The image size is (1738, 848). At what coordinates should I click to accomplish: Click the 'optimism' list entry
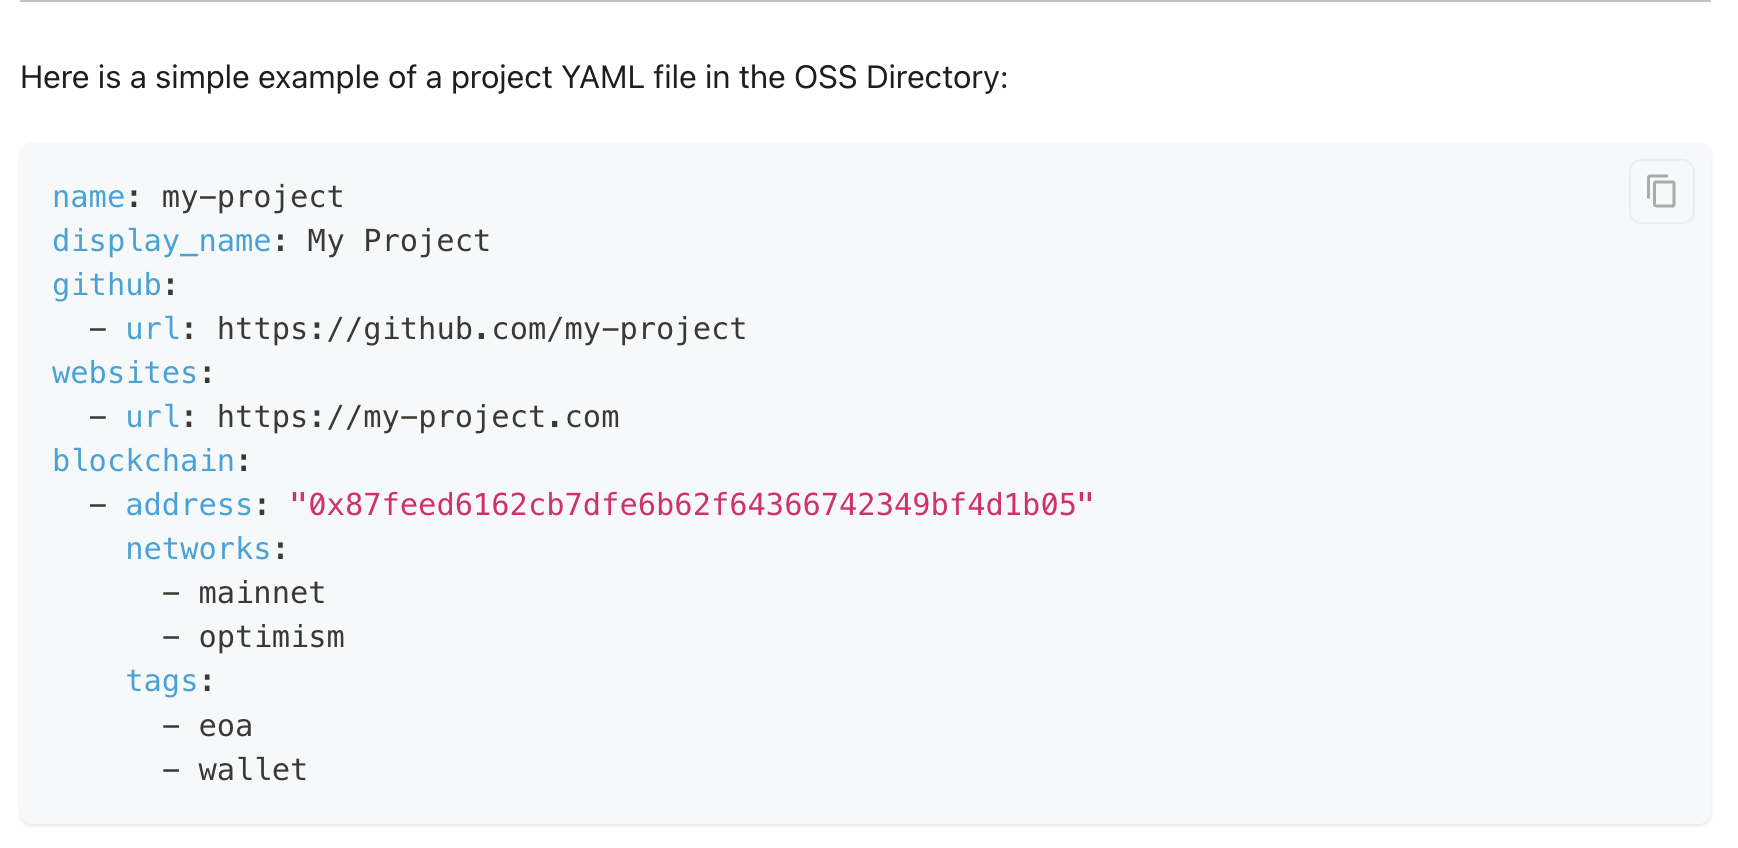271,637
